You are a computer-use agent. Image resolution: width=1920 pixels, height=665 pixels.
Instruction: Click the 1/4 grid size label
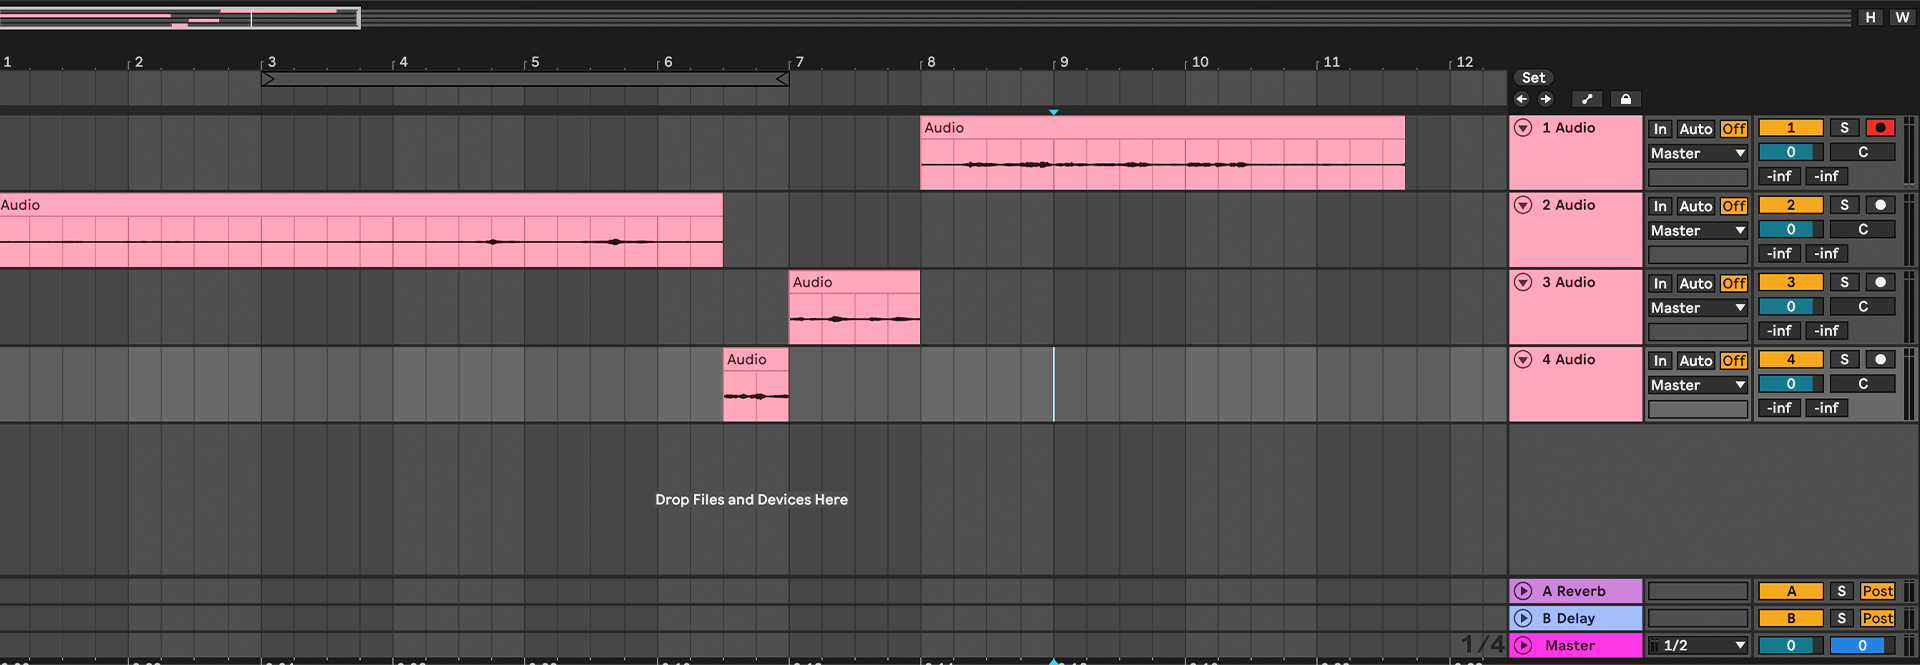click(x=1482, y=644)
